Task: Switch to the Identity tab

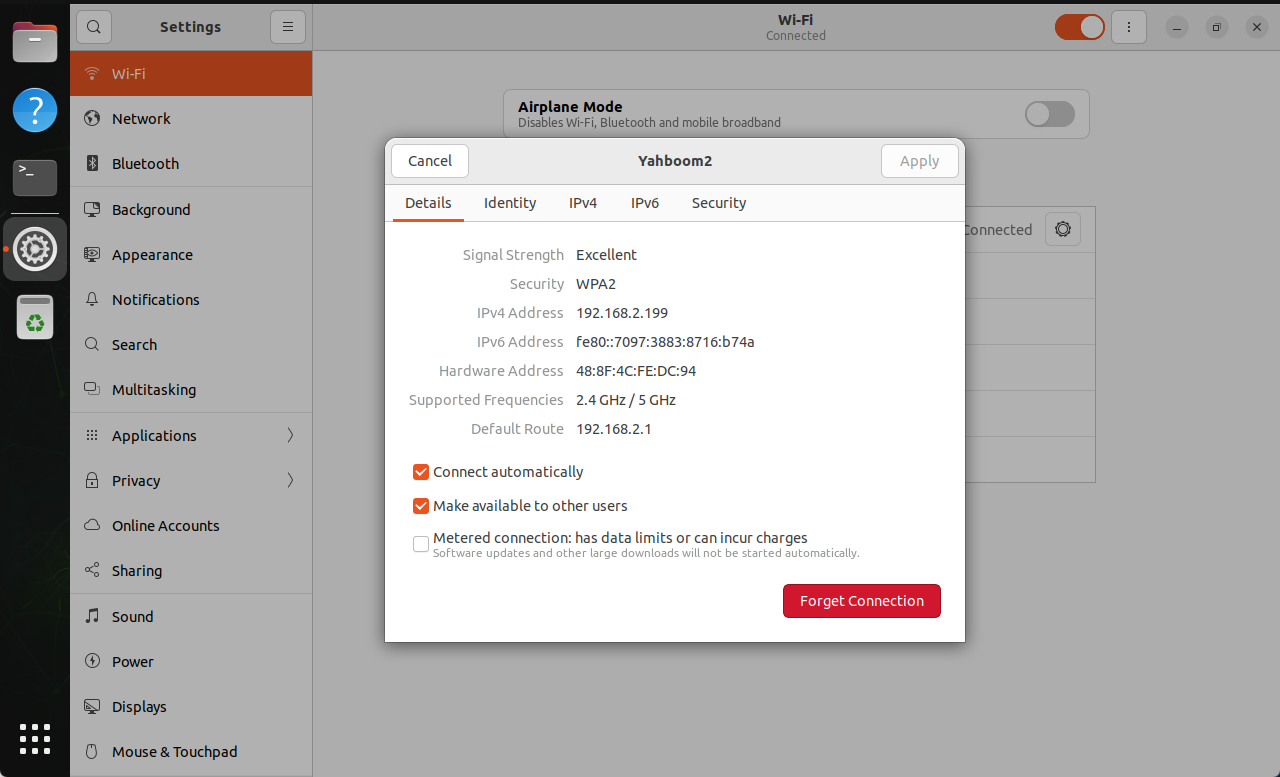Action: tap(510, 203)
